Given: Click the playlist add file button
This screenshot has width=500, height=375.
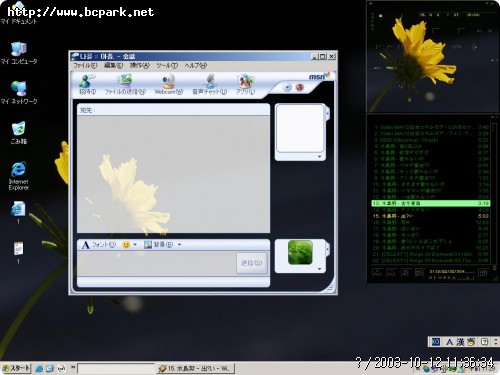Looking at the screenshot, I should 378,273.
